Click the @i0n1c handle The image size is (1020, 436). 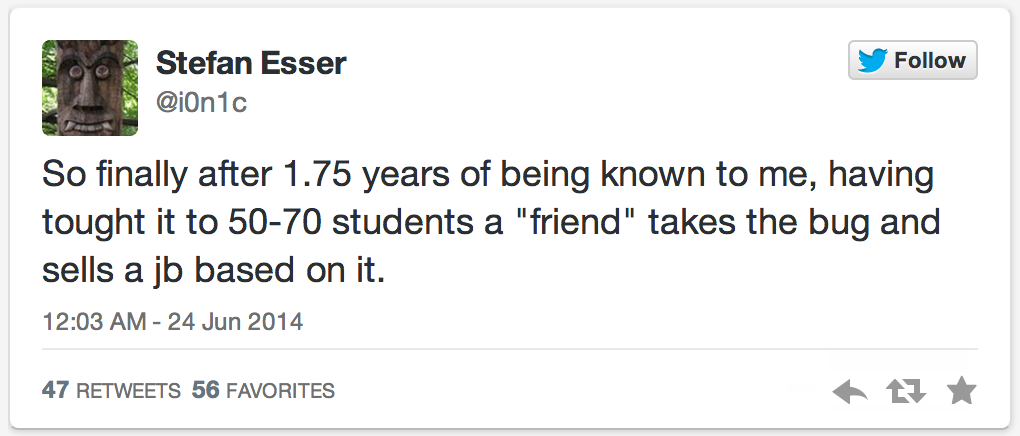coord(201,103)
